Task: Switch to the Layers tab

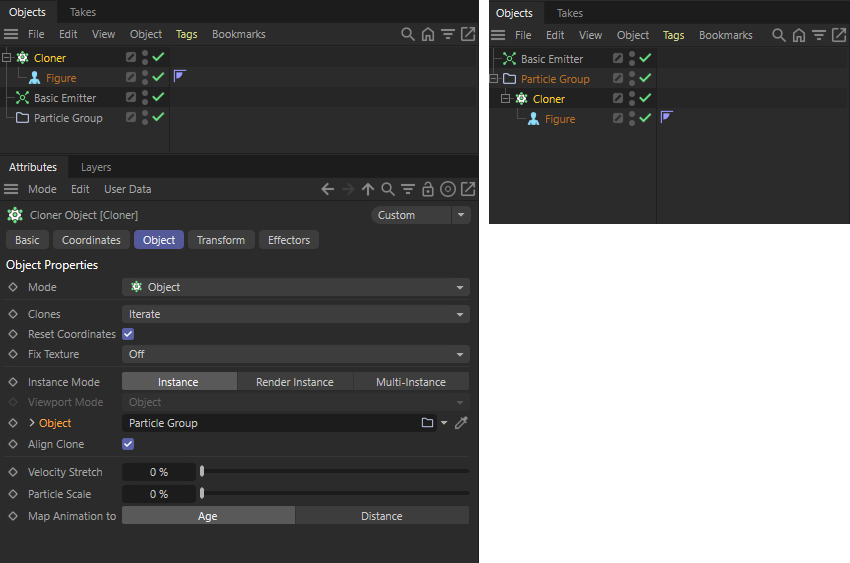Action: pos(96,167)
